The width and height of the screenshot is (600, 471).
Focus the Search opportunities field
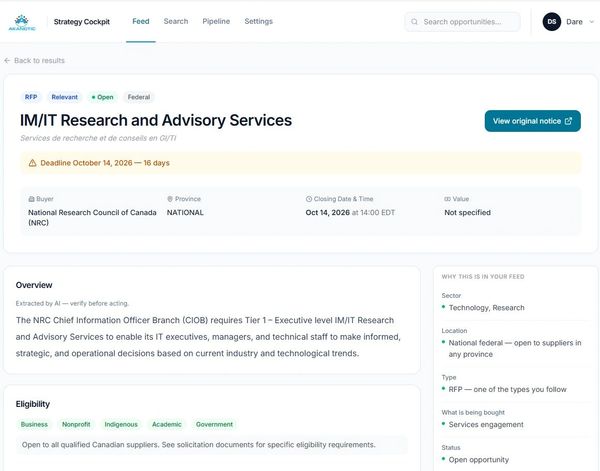point(462,22)
